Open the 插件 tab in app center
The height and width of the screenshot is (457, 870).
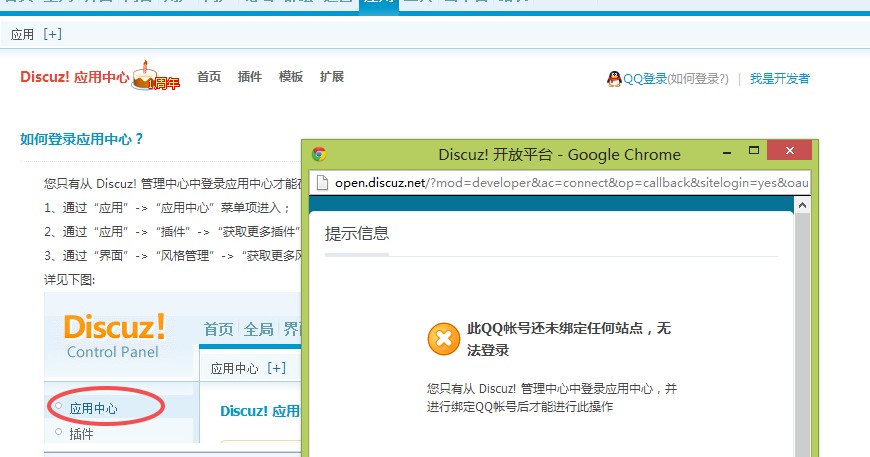tap(250, 77)
